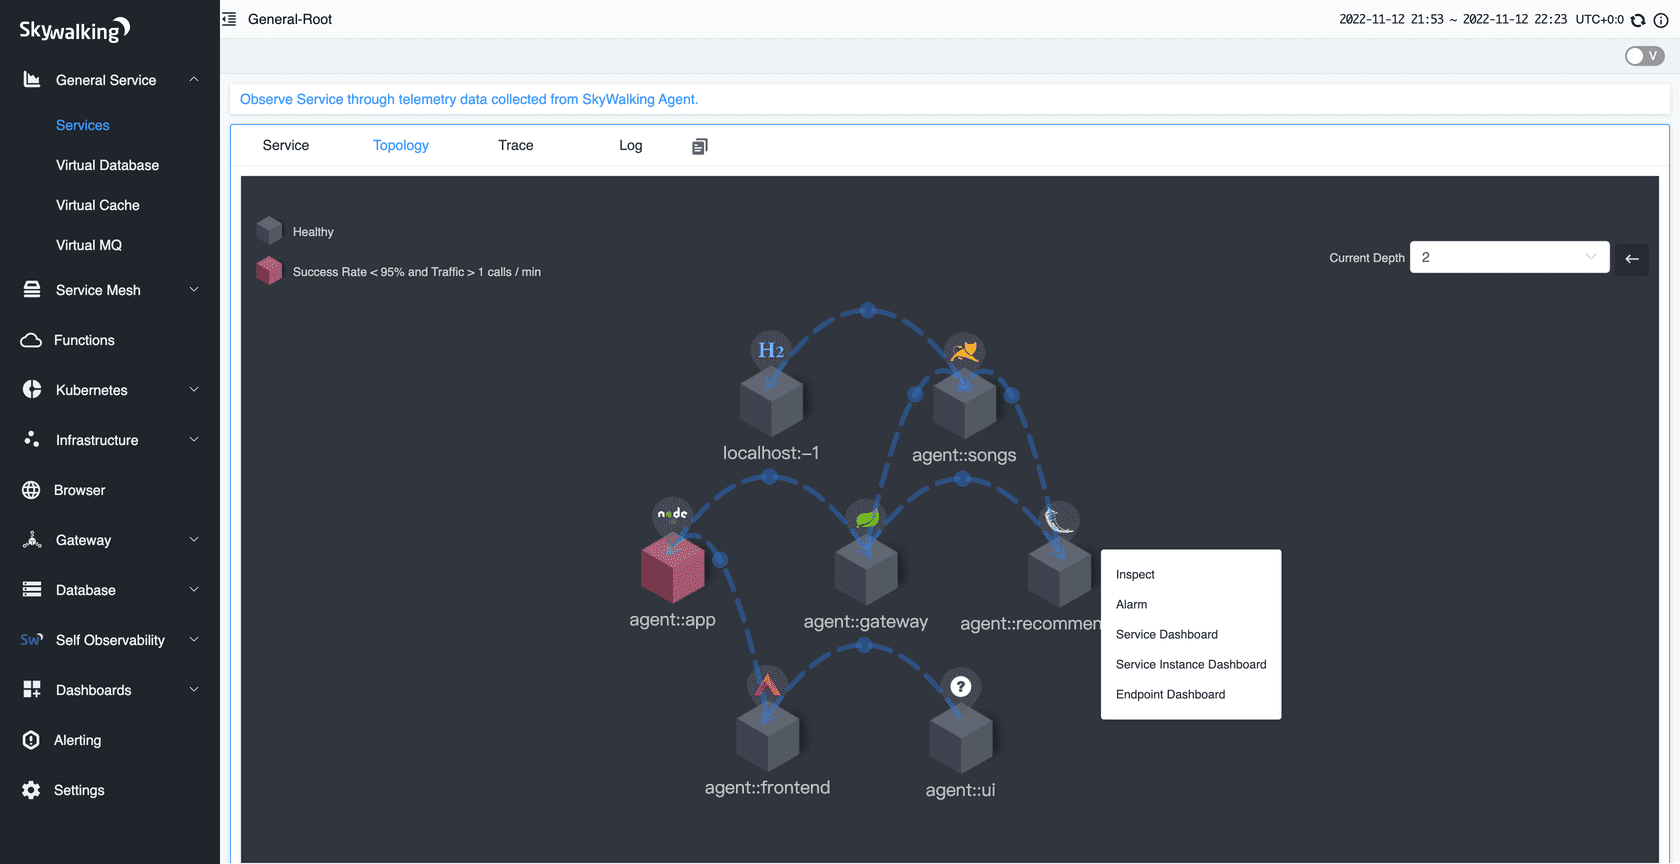Select the agent::gateway service cube
The image size is (1680, 864).
866,570
